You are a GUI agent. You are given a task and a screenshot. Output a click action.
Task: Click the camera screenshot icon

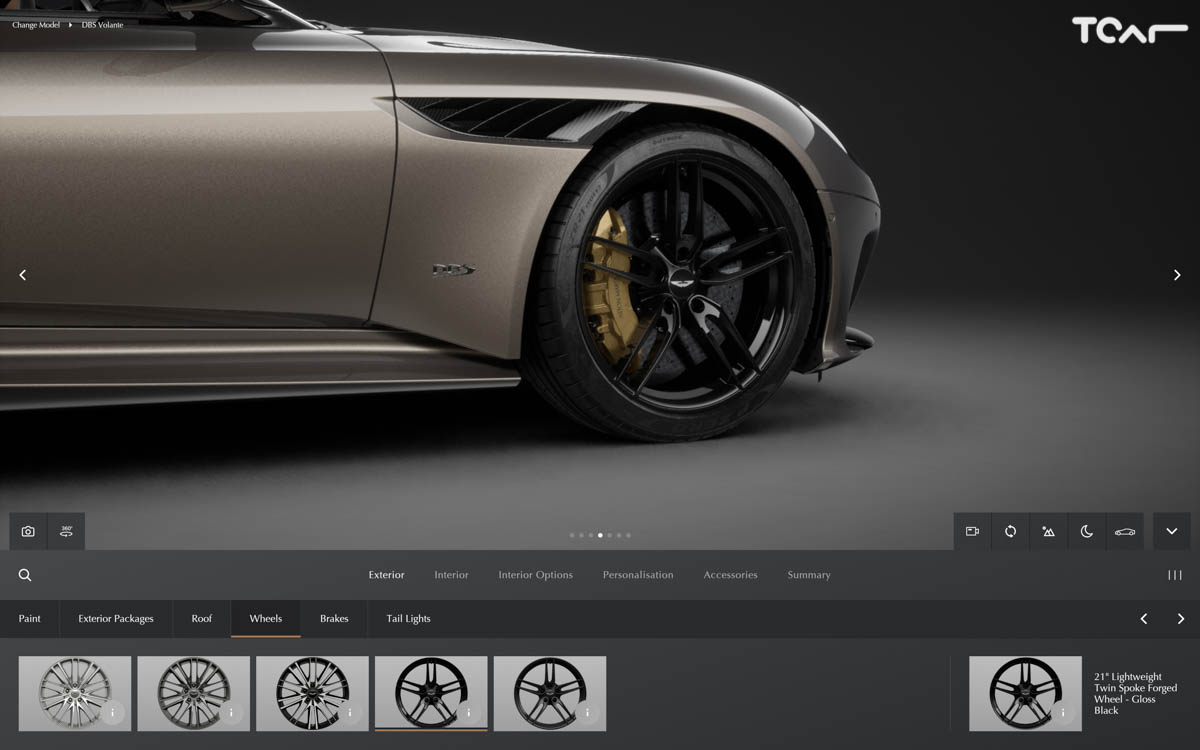[28, 532]
